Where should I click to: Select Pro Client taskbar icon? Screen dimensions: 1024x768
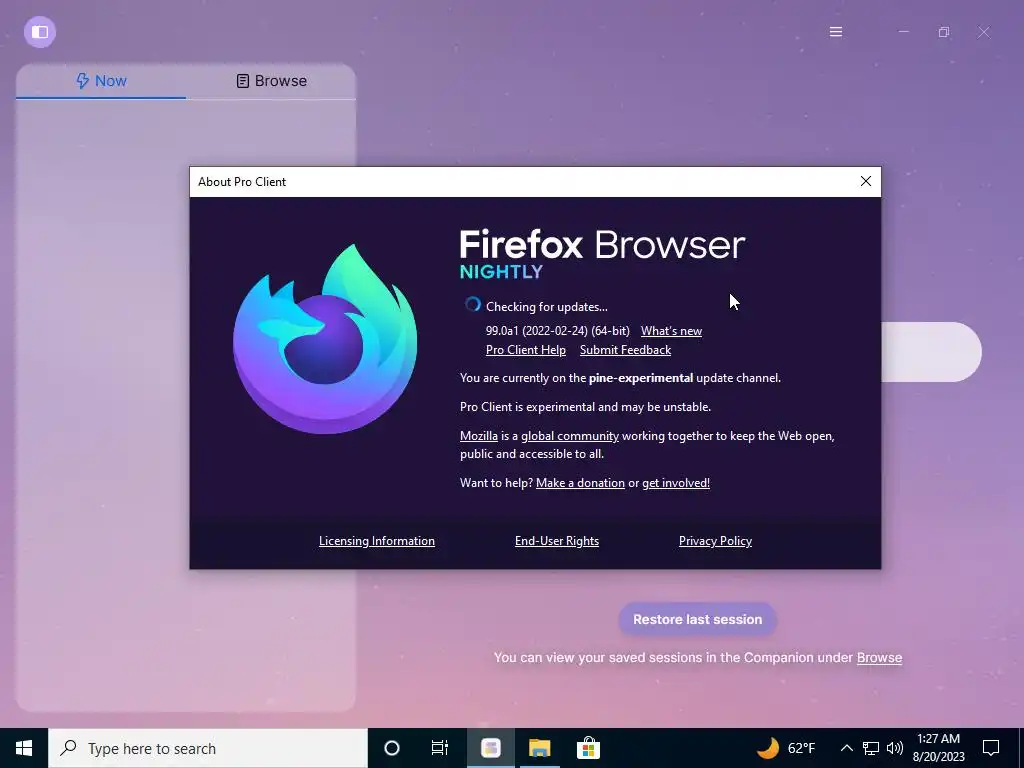click(490, 748)
